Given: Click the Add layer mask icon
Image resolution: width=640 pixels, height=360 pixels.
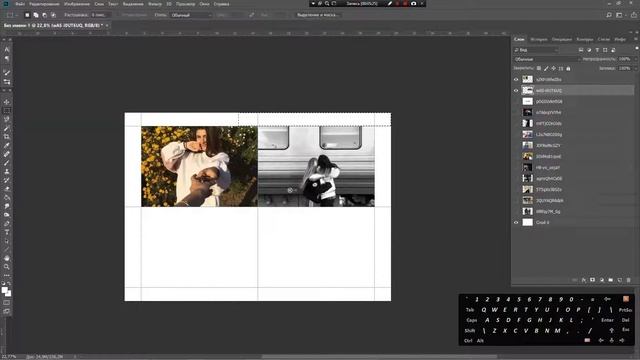Looking at the screenshot, I should [592, 280].
